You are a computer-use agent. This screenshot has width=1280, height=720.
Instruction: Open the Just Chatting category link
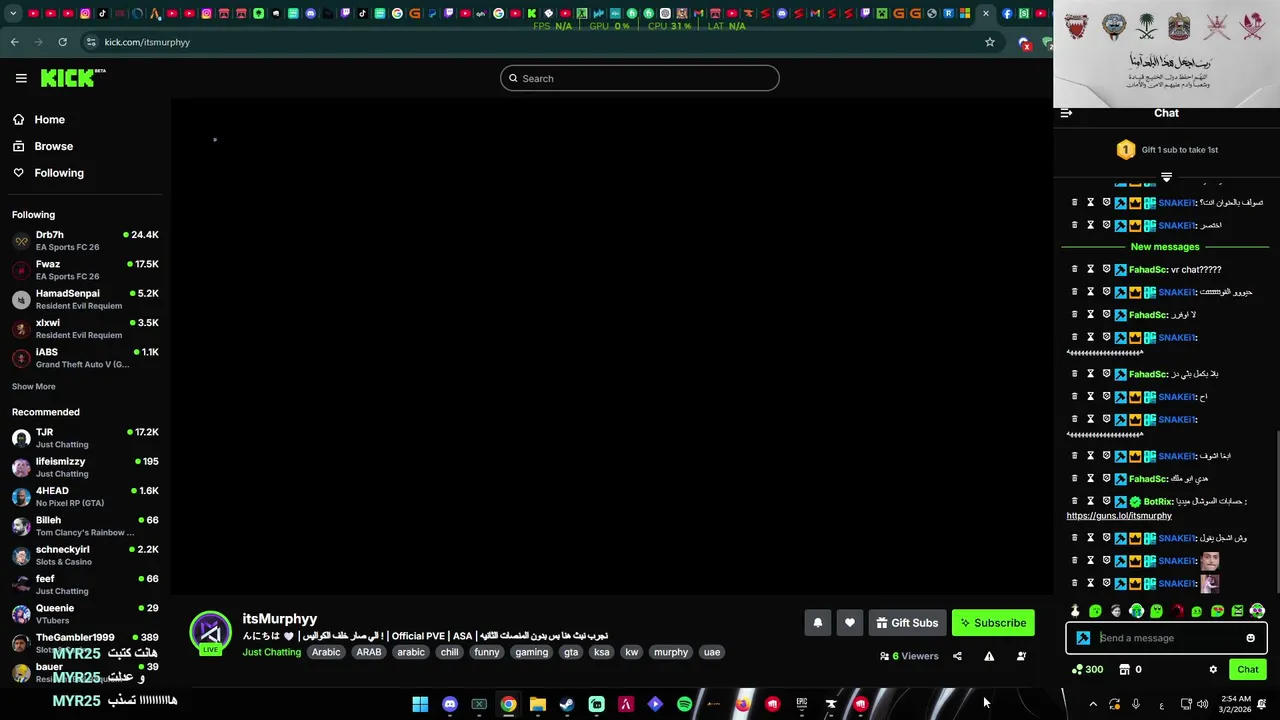click(271, 652)
